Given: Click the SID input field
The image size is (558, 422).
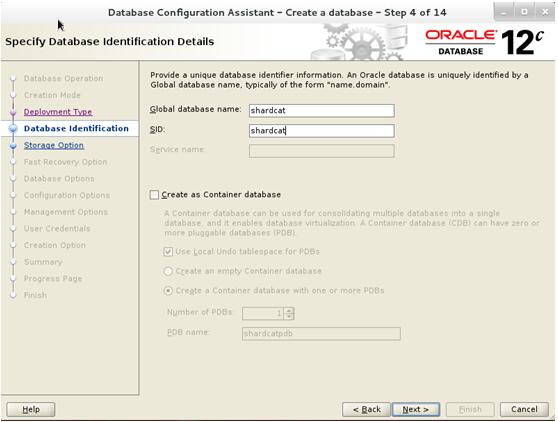Looking at the screenshot, I should point(322,131).
